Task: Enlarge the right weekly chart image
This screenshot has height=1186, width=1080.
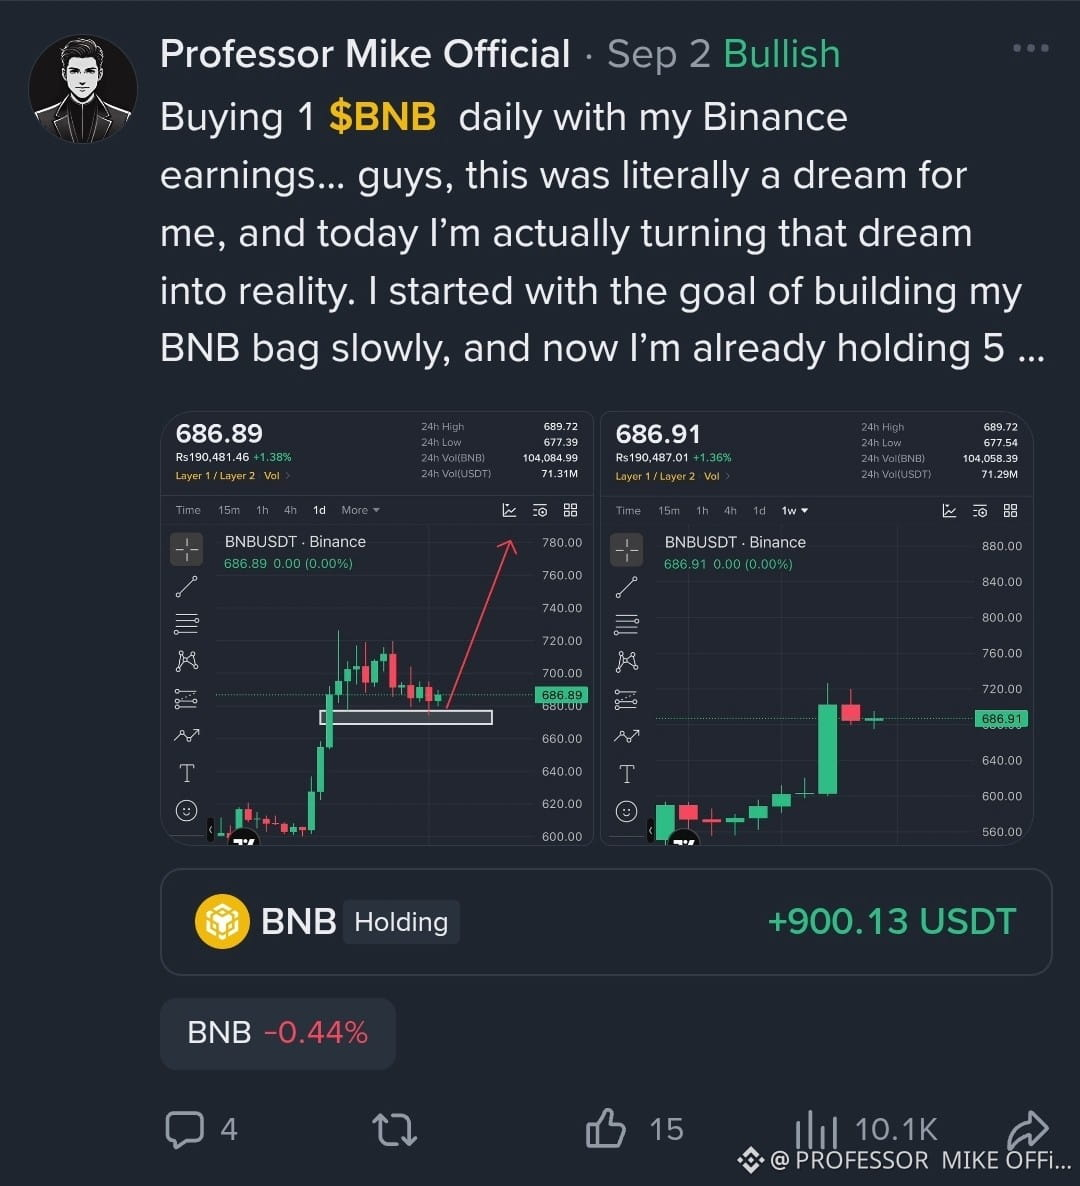Action: [817, 628]
